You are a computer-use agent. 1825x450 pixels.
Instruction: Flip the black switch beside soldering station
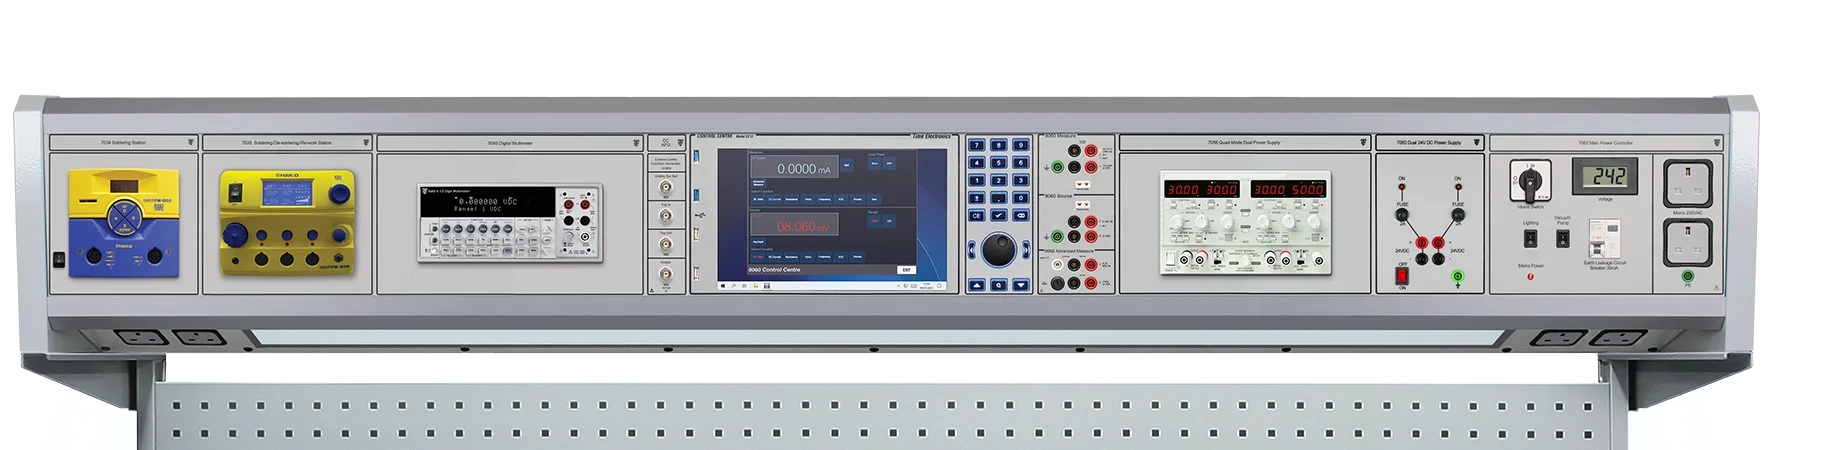tap(57, 258)
